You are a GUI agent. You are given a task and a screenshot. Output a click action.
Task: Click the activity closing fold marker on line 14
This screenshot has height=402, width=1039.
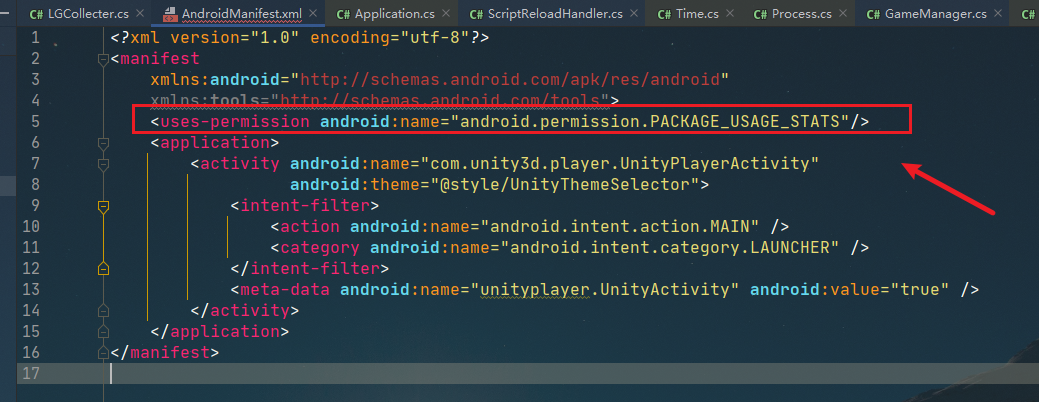pos(103,310)
